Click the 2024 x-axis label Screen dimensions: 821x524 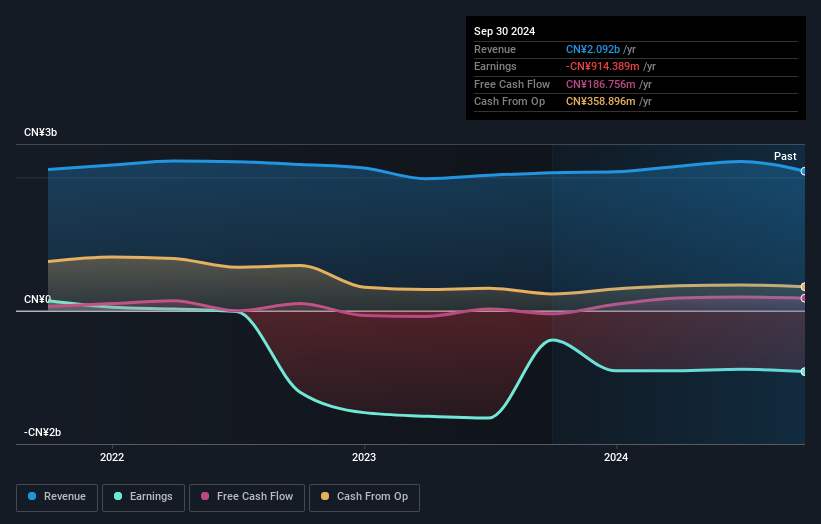click(616, 457)
